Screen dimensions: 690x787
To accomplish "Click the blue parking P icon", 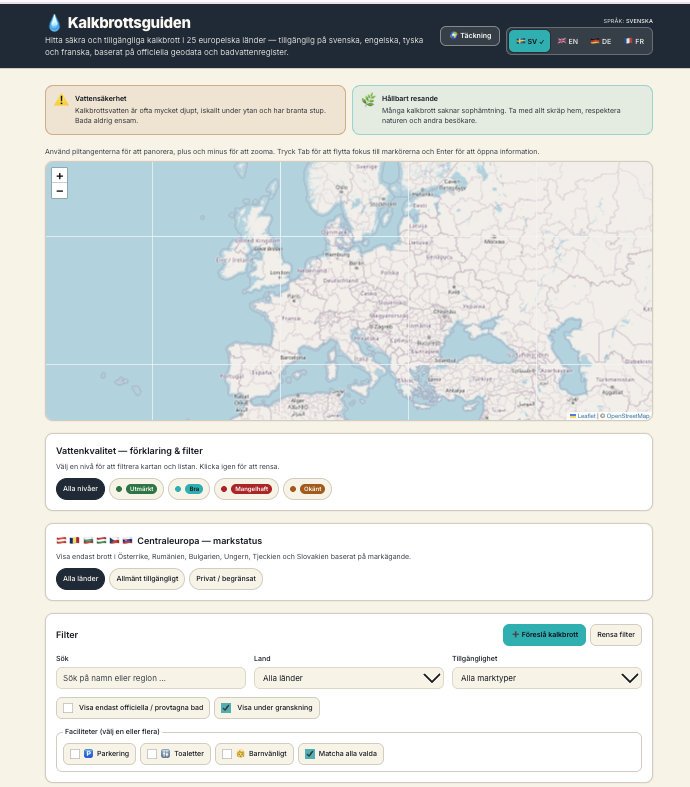I will pos(88,753).
